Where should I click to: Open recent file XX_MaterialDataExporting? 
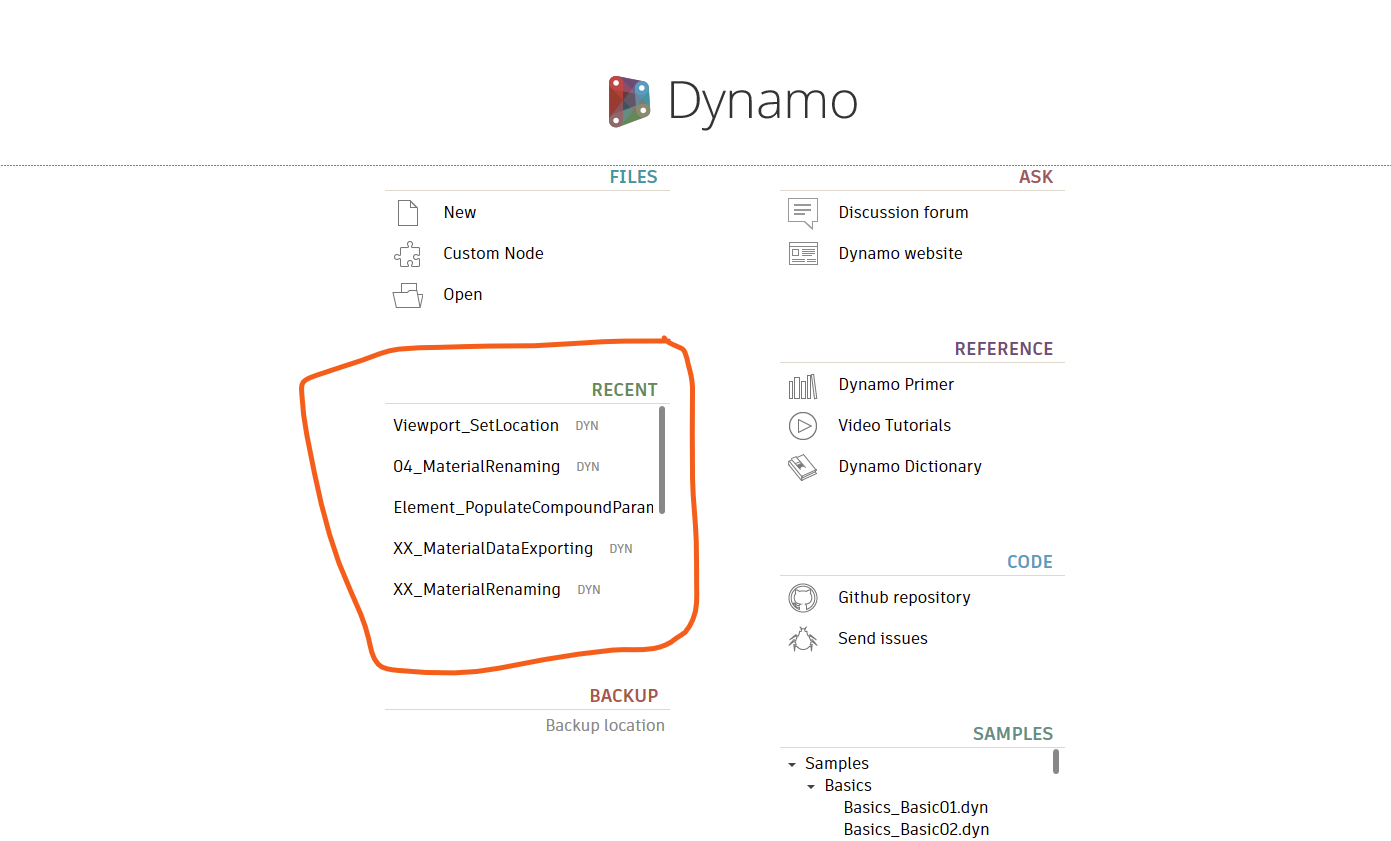coord(493,549)
